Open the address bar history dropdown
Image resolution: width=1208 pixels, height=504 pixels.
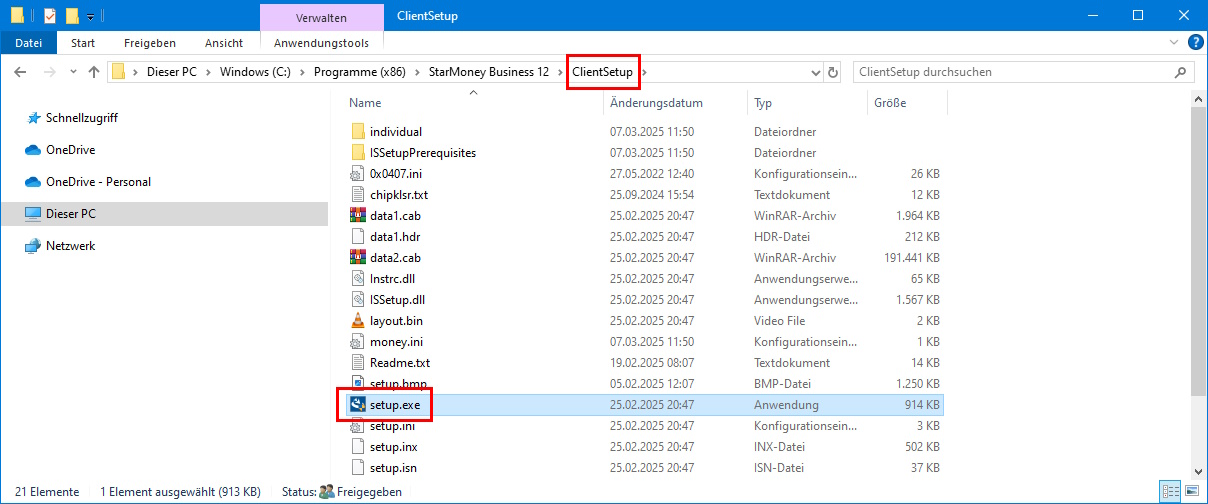coord(815,72)
